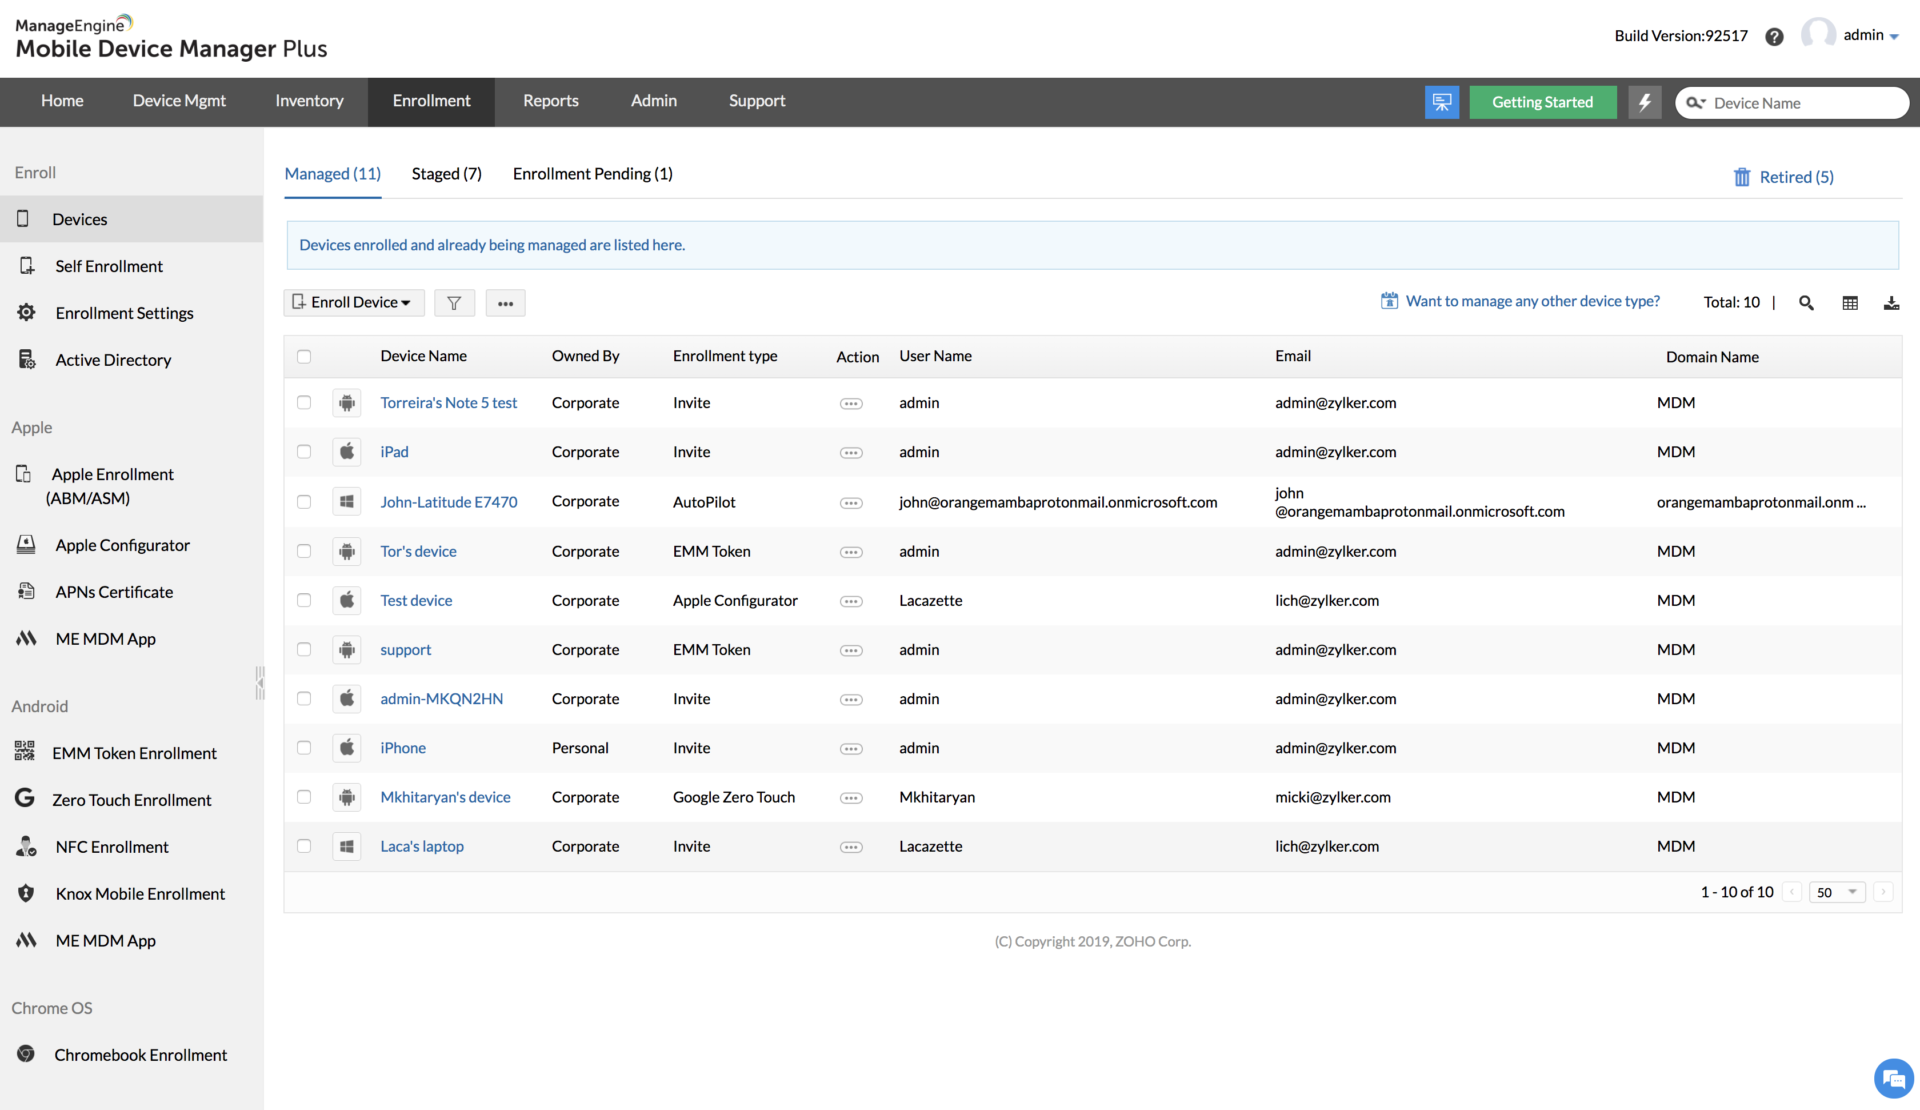
Task: Click the table search magnifier icon
Action: pos(1806,303)
